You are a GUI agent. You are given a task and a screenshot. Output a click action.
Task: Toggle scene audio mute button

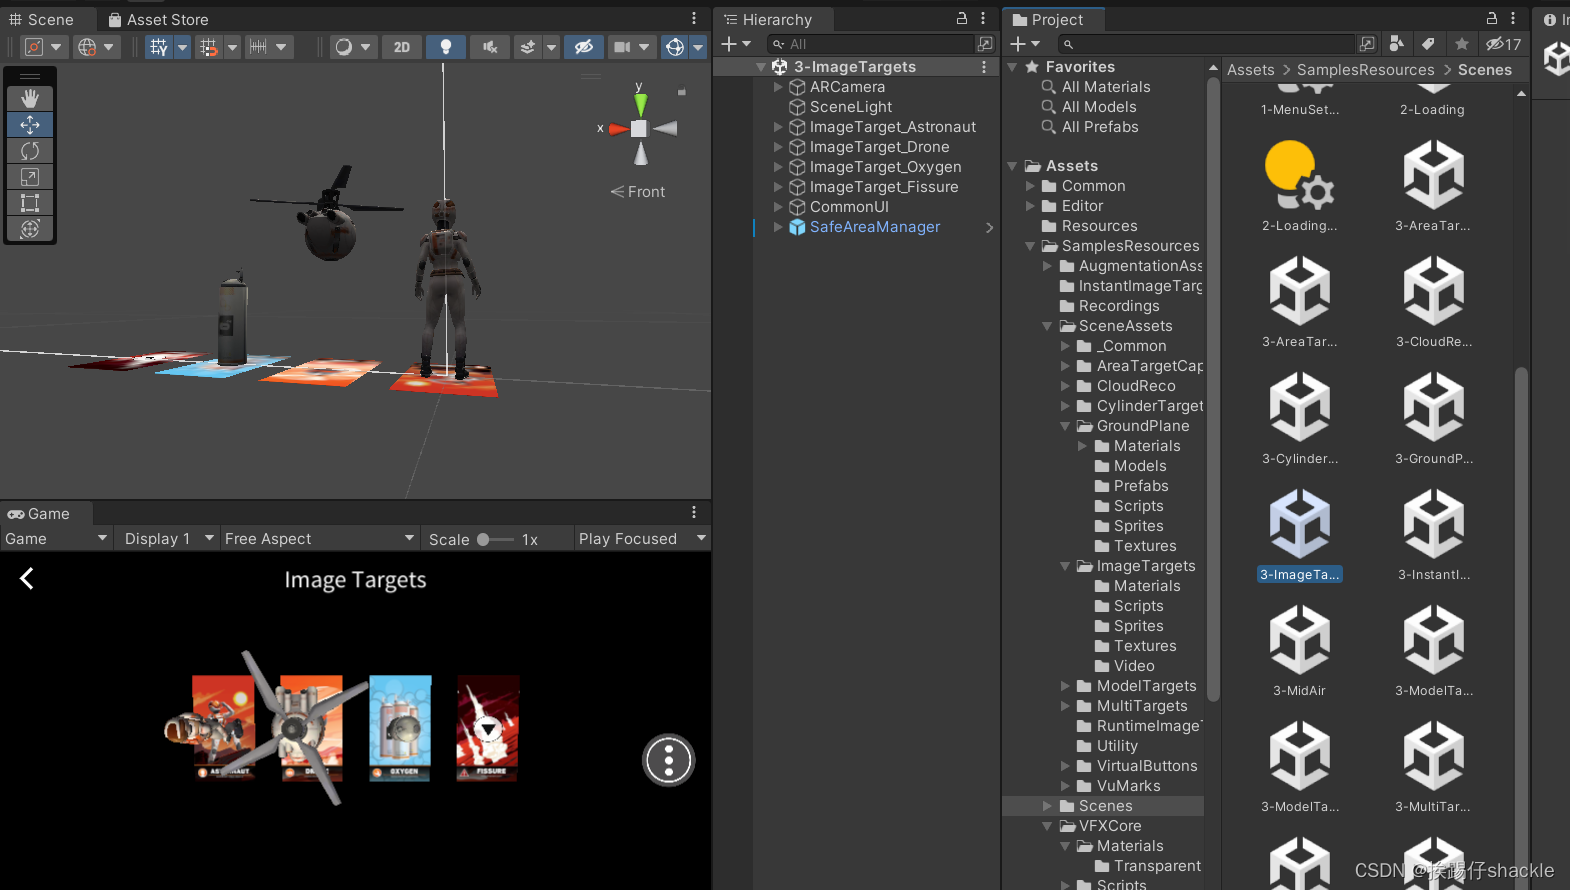490,47
